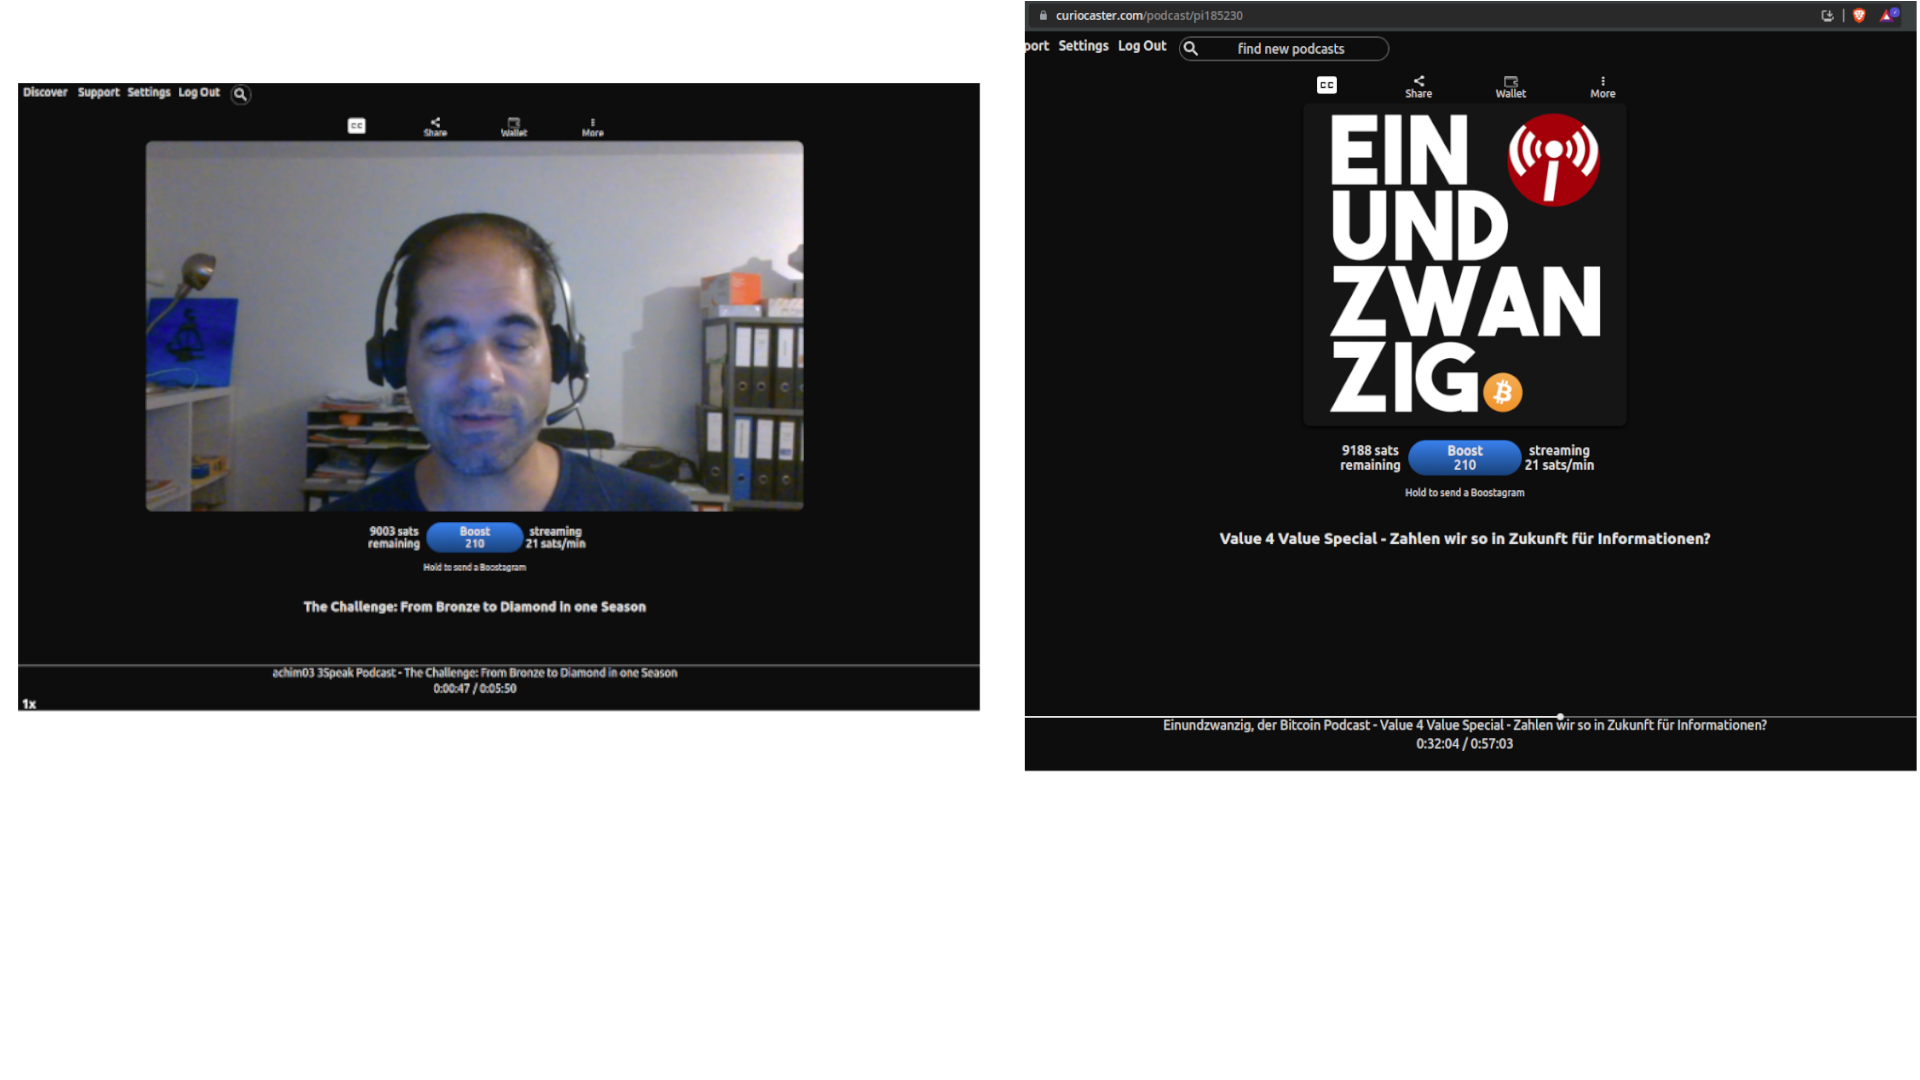Open Support in the left player window
Image resolution: width=1920 pixels, height=1080 pixels.
(x=98, y=92)
